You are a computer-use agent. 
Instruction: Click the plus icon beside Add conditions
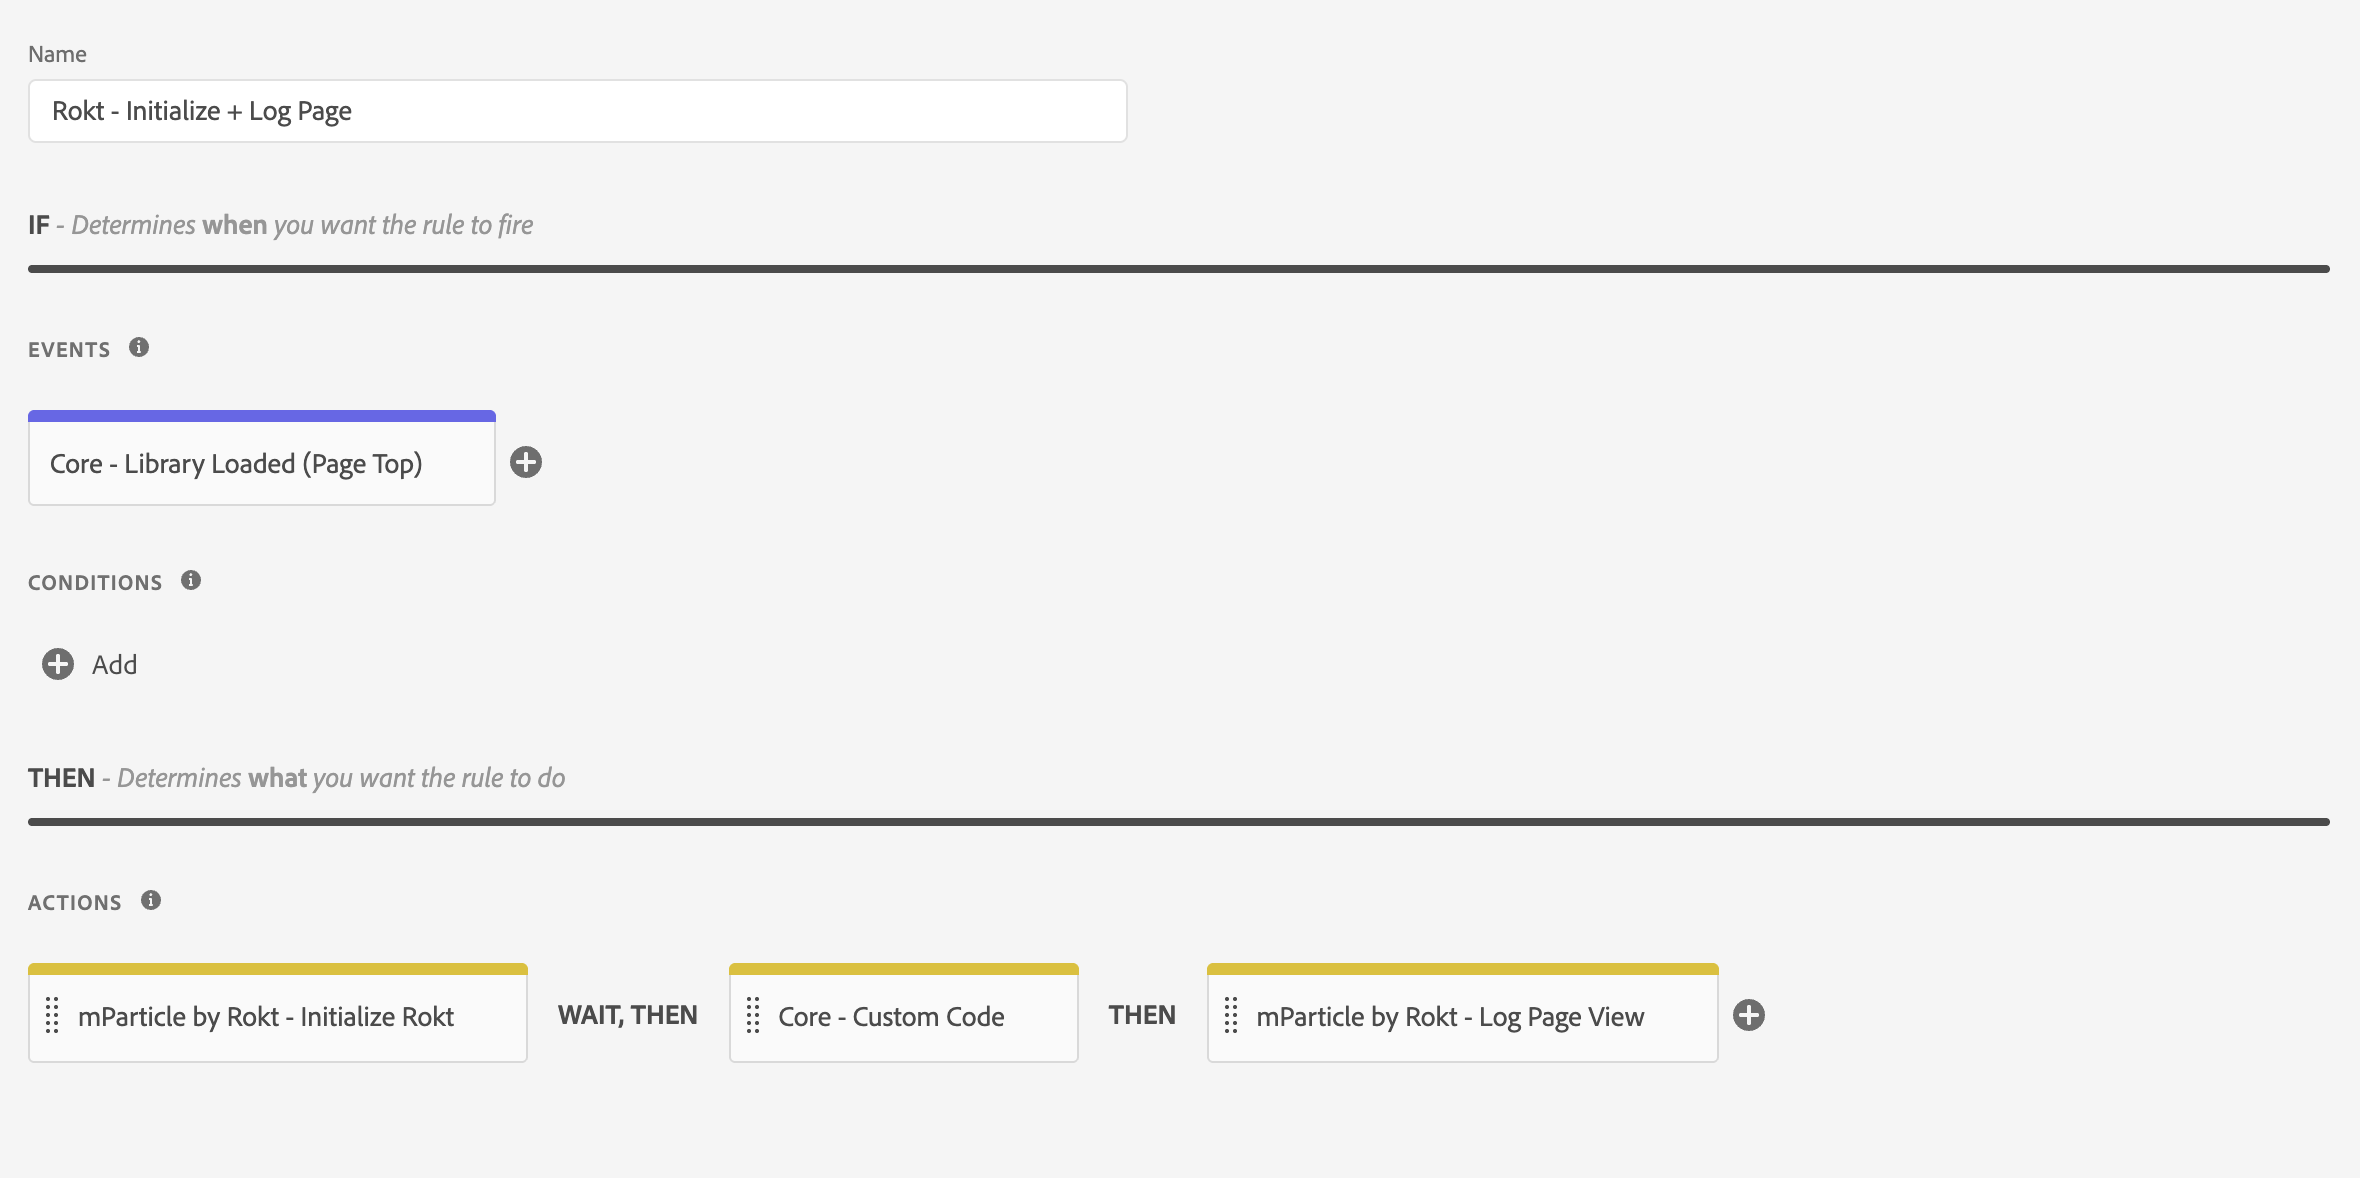point(56,663)
